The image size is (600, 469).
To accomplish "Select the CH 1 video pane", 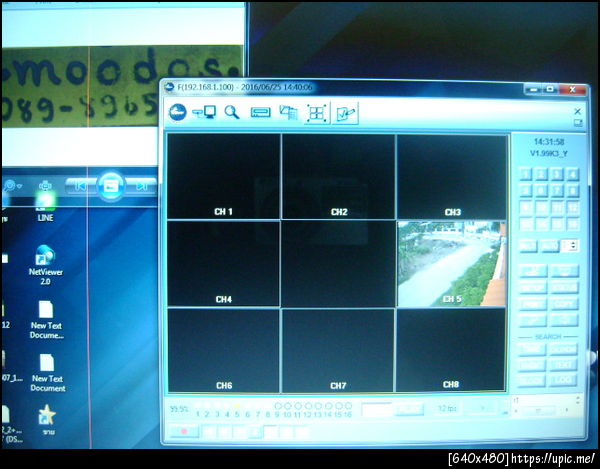I will pyautogui.click(x=223, y=176).
